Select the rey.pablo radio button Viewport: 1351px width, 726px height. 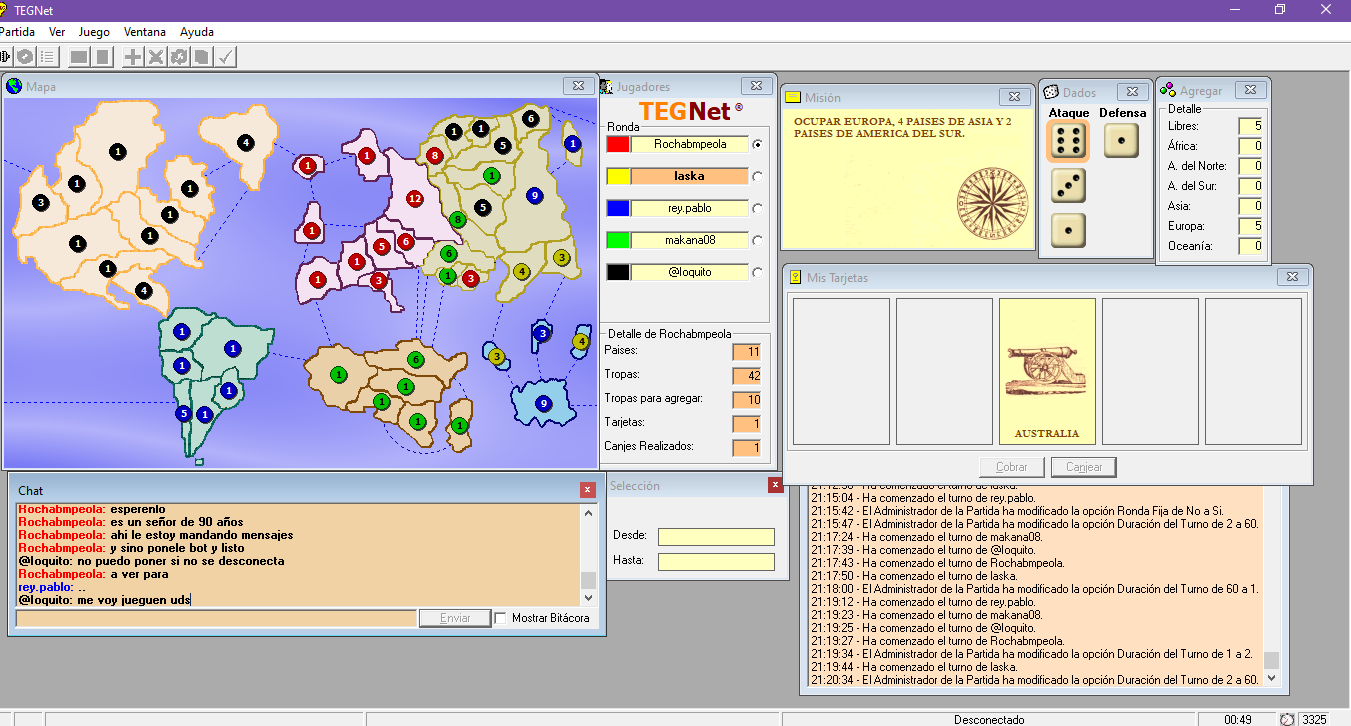click(x=757, y=208)
